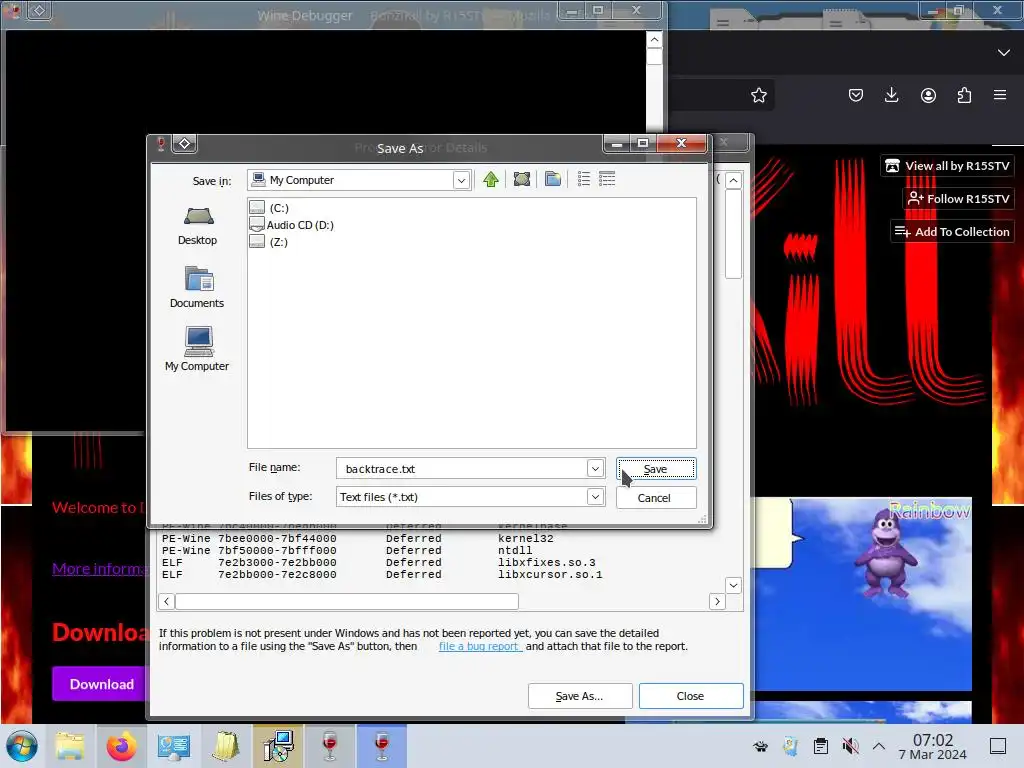Screen dimensions: 1024x768
Task: Create new folder in Save As dialog
Action: coord(553,179)
